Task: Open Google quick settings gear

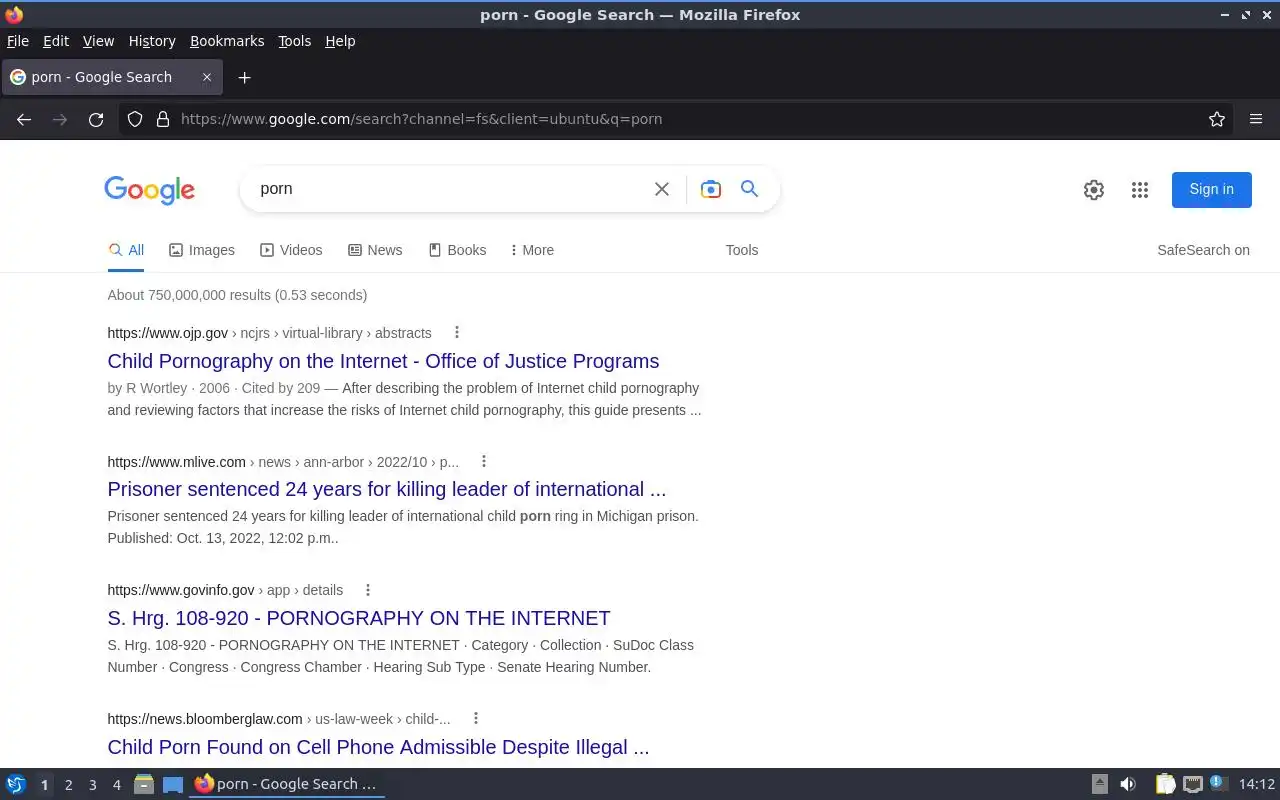Action: coord(1094,190)
